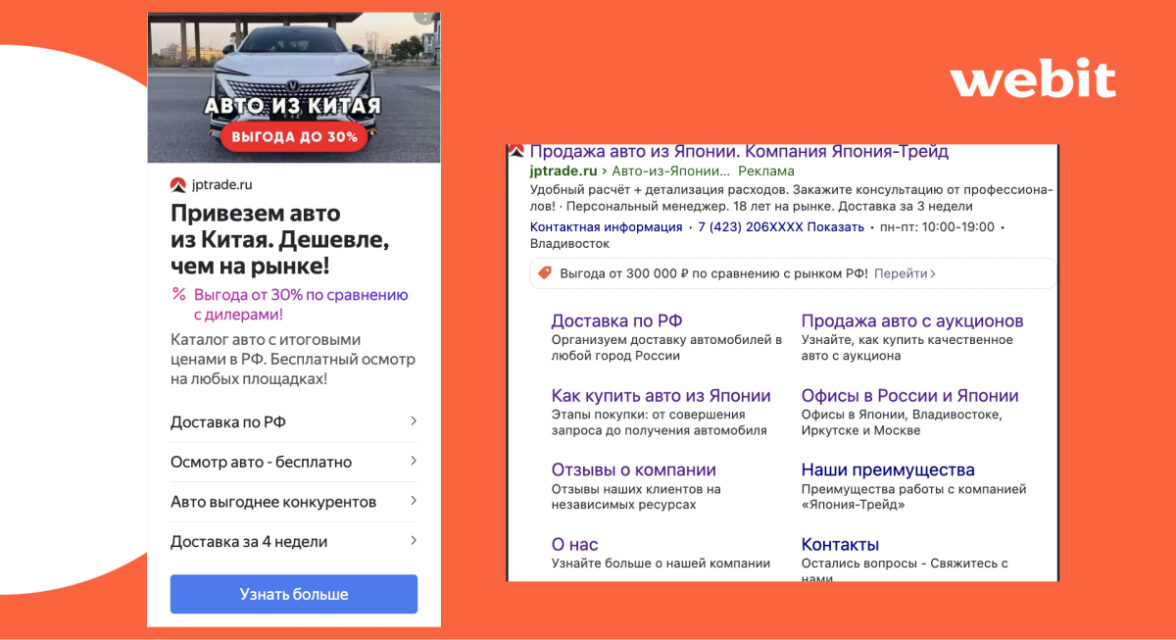Open "Как купить авто из Японии" sitelink
This screenshot has height=640, width=1176.
point(661,396)
